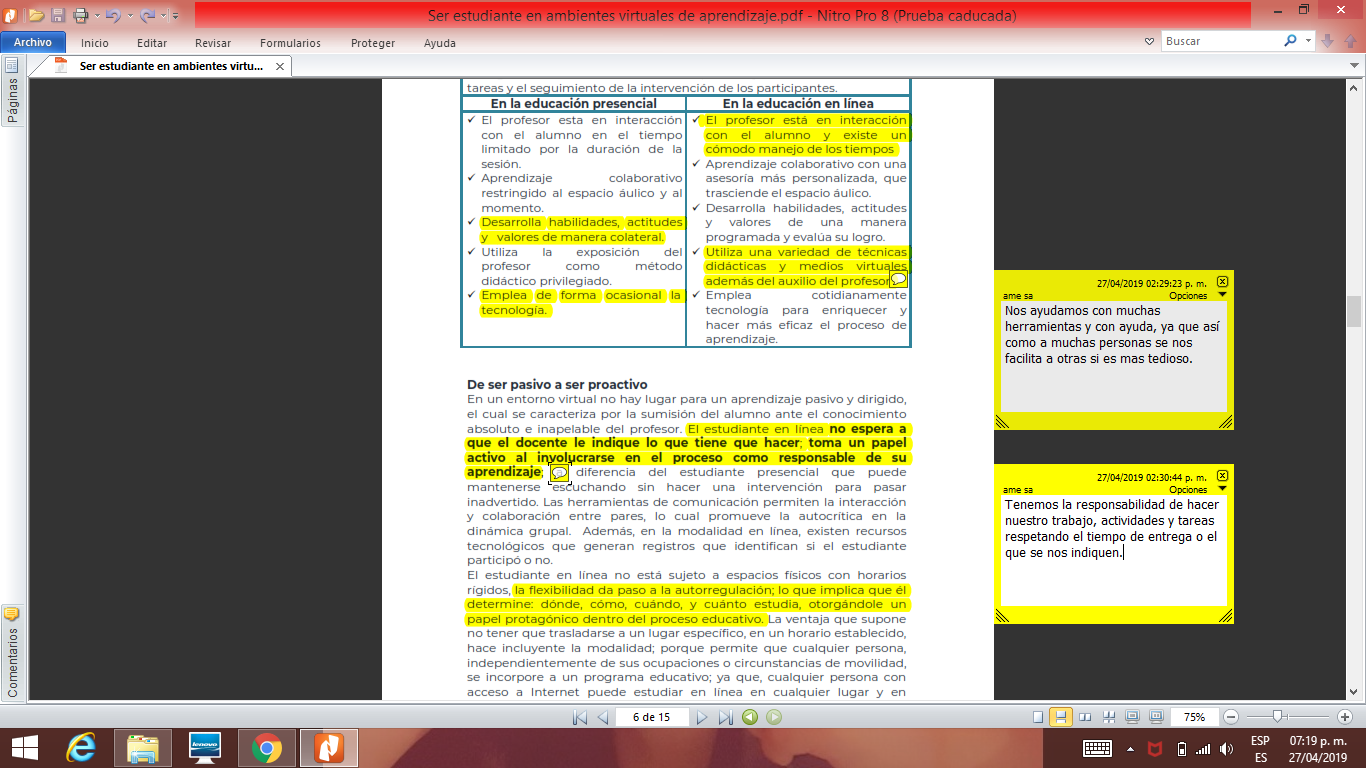Screen dimensions: 1366x768
Task: Jump to the first page of document
Action: [579, 717]
